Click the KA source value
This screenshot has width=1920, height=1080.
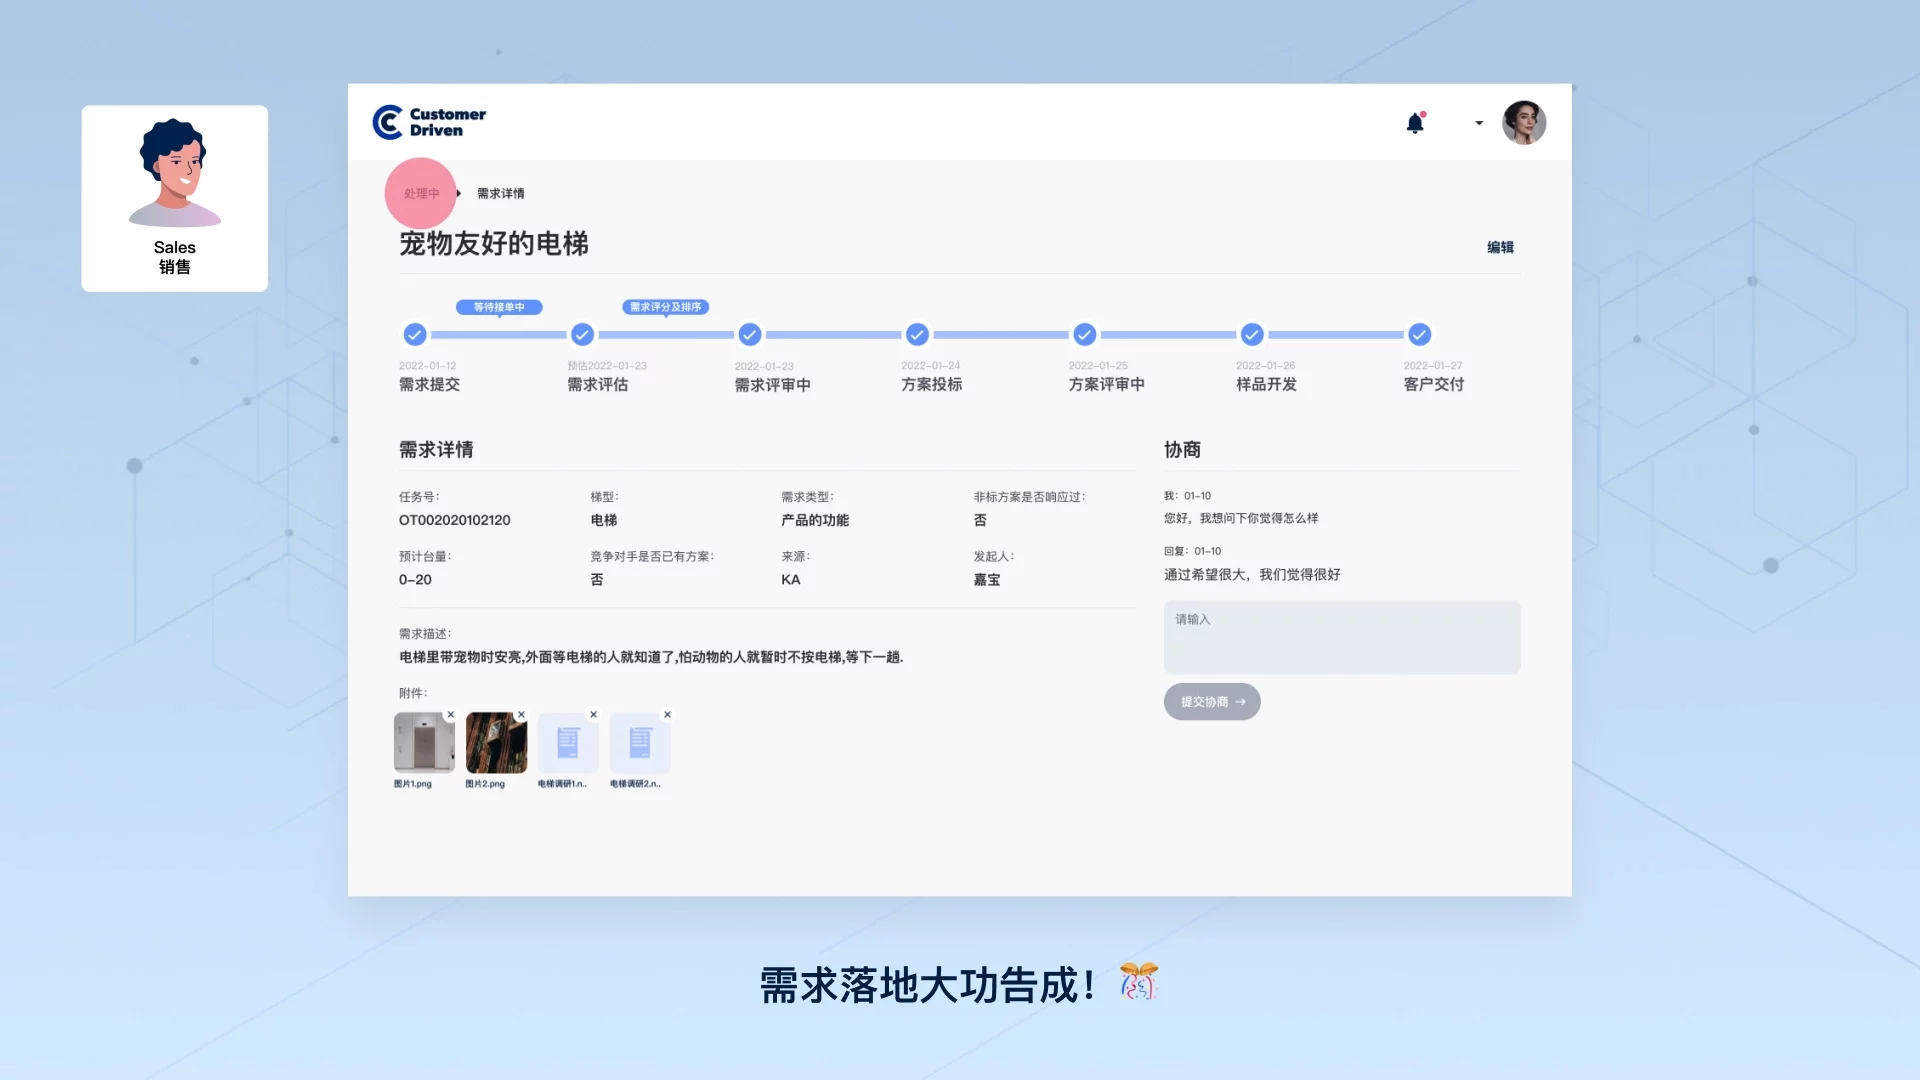[791, 580]
